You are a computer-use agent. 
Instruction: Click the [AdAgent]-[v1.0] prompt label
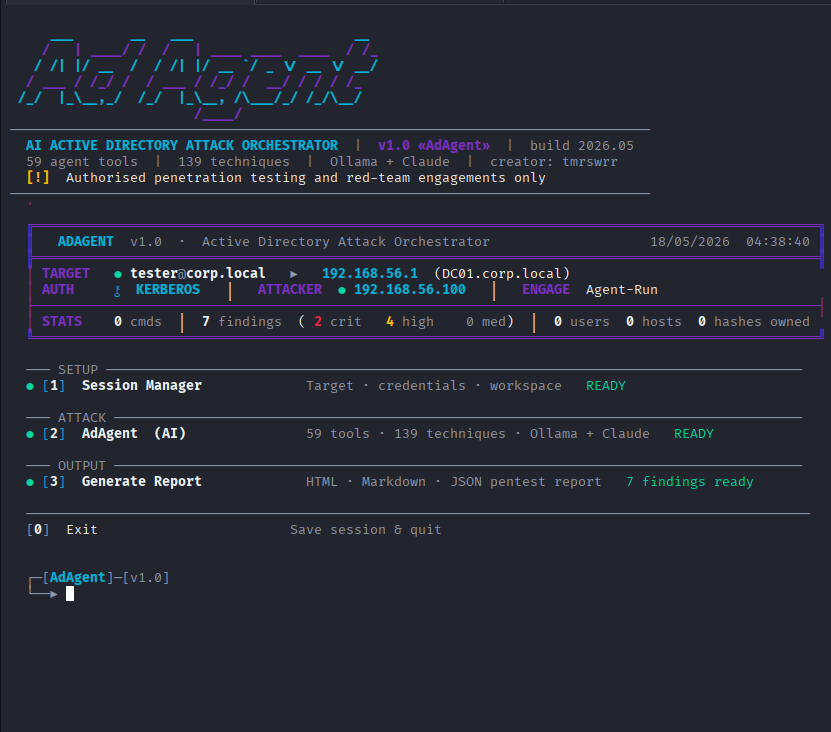click(x=106, y=577)
